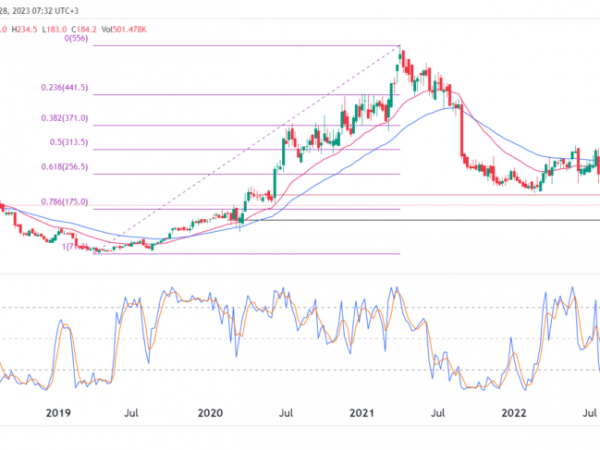Click the 0(556) Fibonacci level label
The width and height of the screenshot is (600, 450).
tap(76, 38)
